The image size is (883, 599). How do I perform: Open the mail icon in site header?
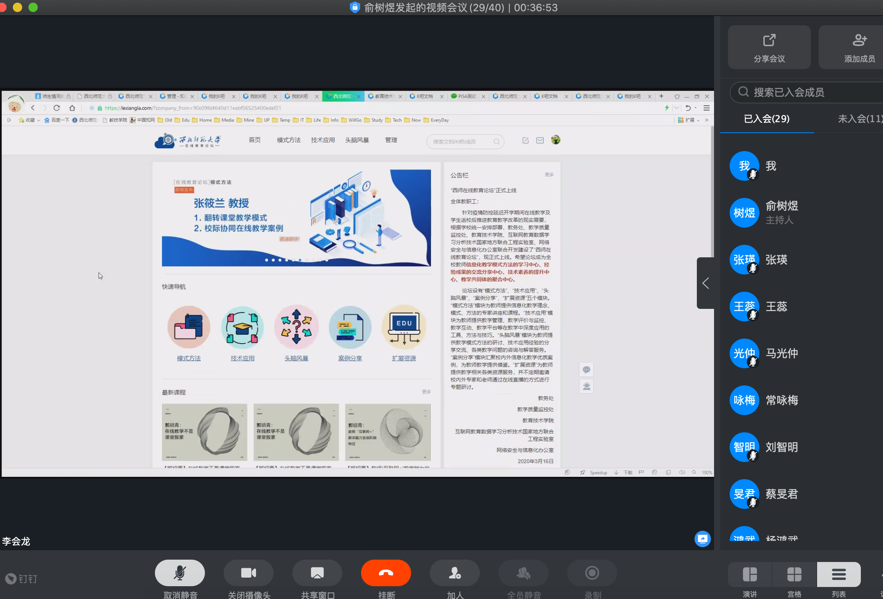540,140
